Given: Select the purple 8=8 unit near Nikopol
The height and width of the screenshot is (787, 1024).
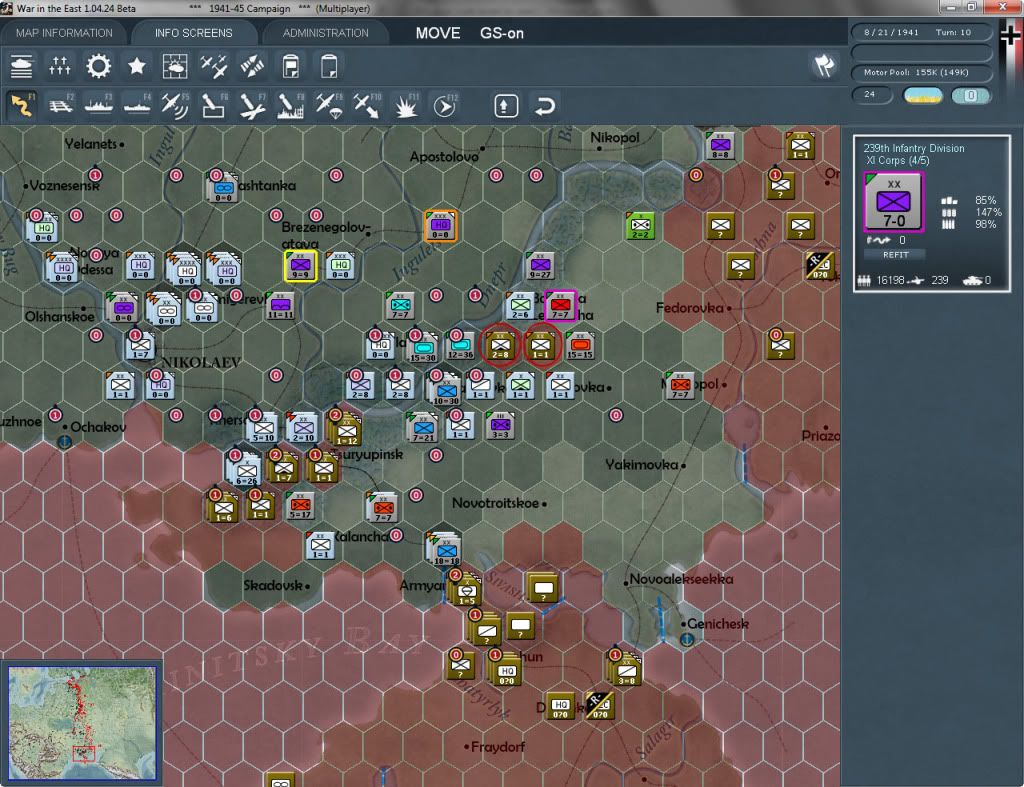Looking at the screenshot, I should pyautogui.click(x=720, y=146).
